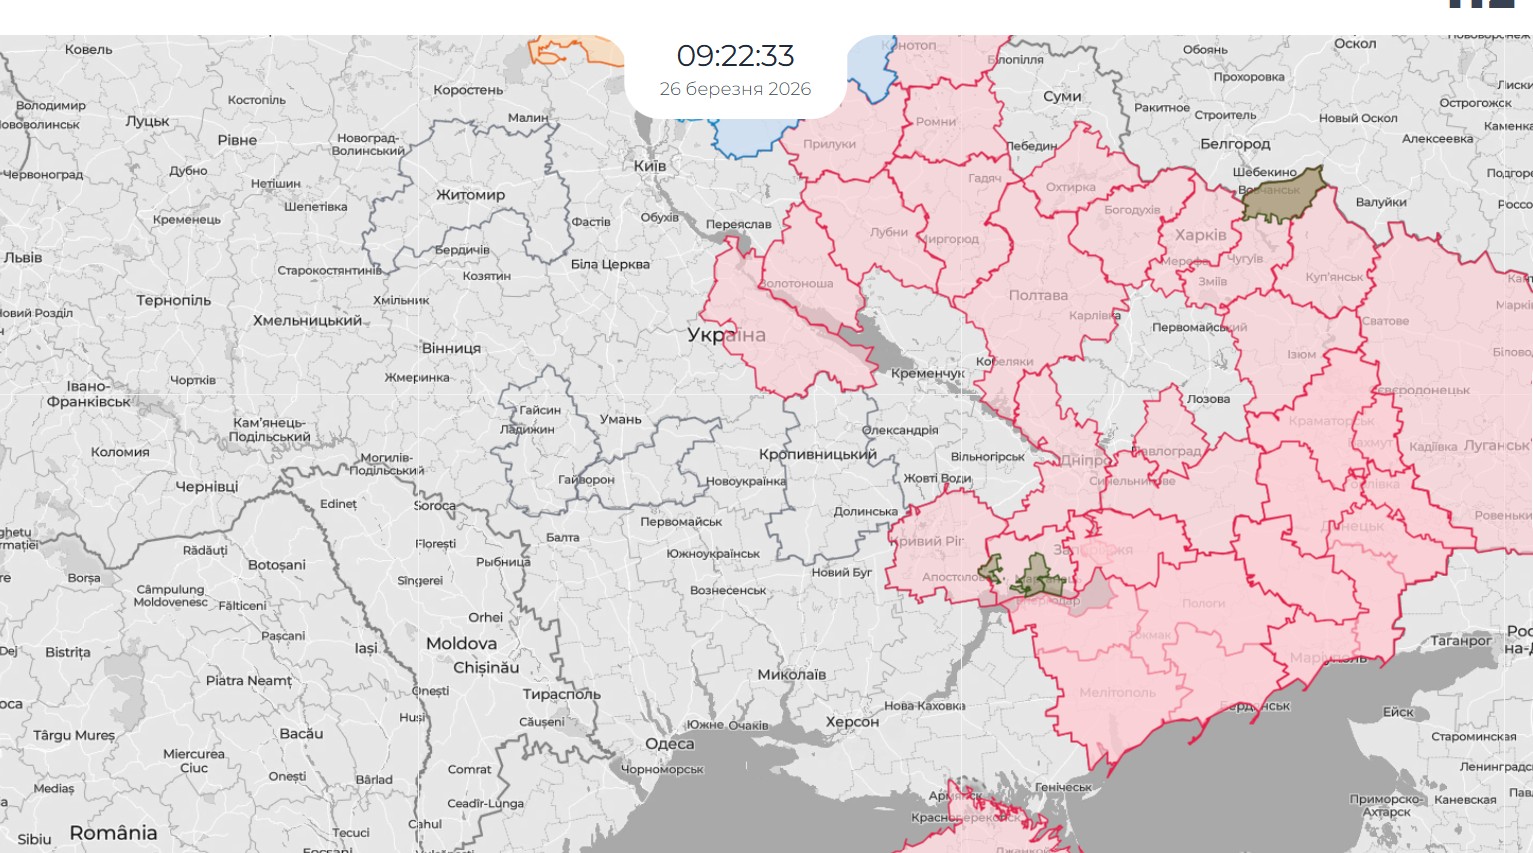Click the Коломия label

120,452
